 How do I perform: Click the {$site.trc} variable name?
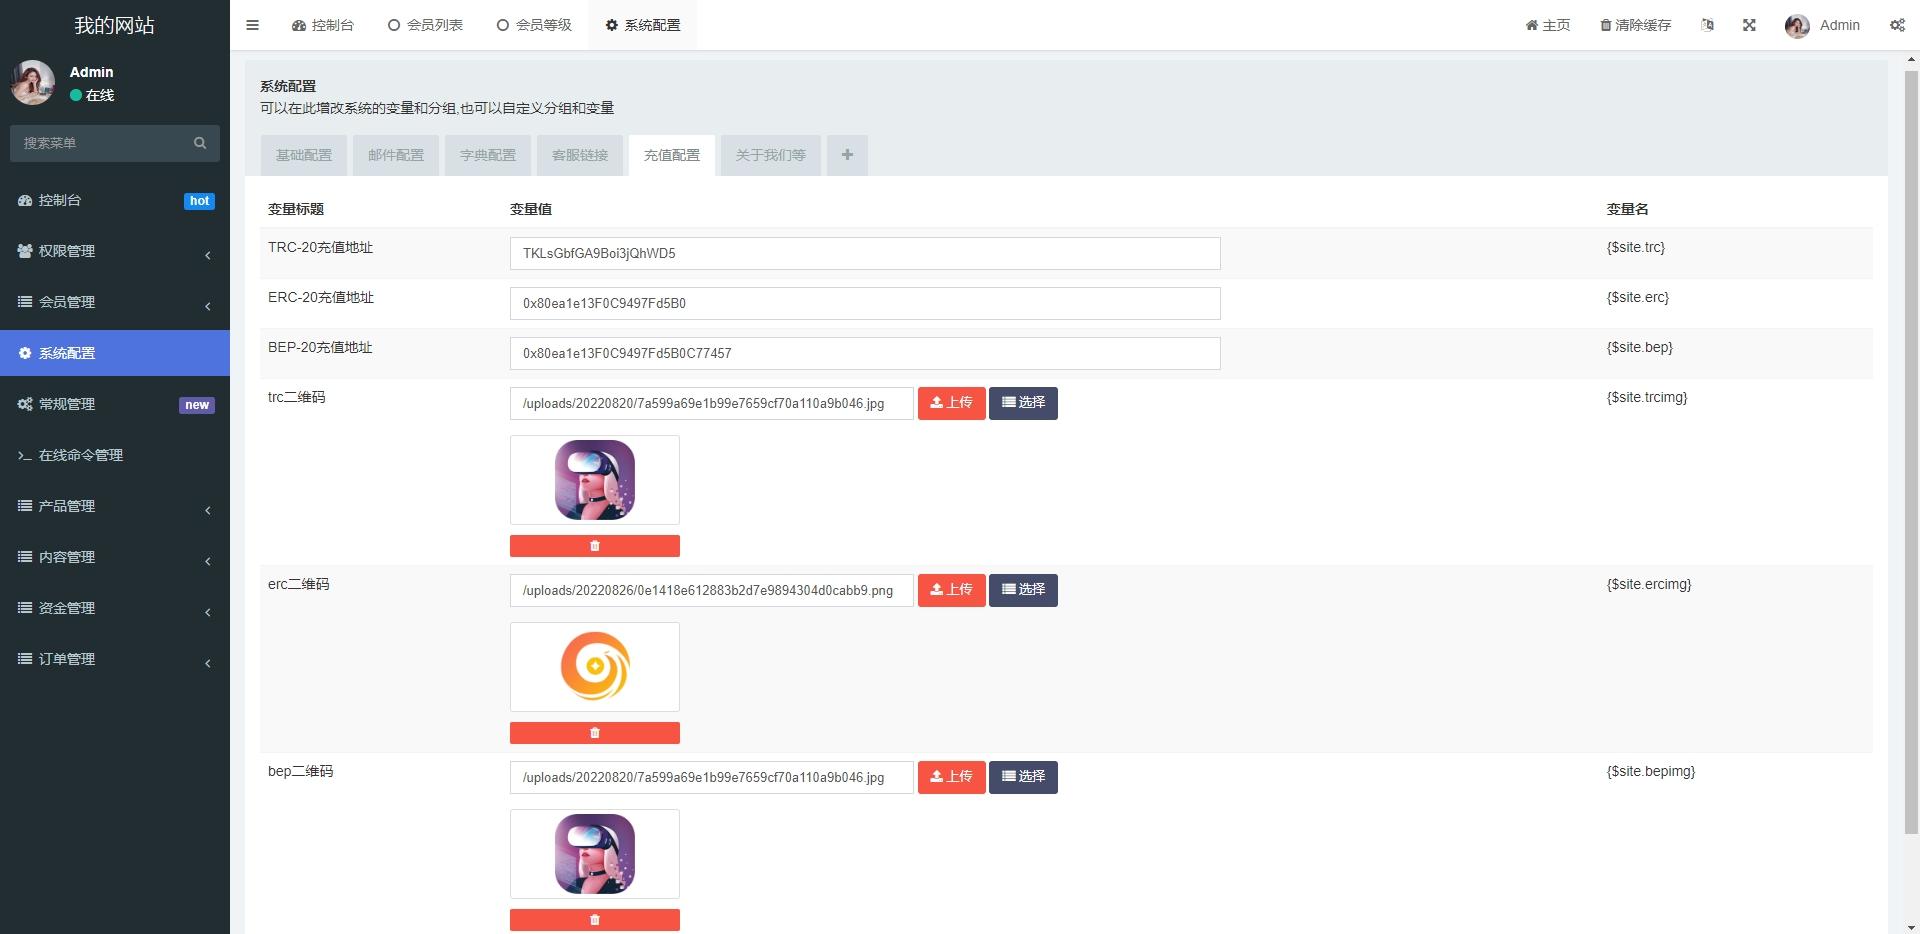[1636, 247]
